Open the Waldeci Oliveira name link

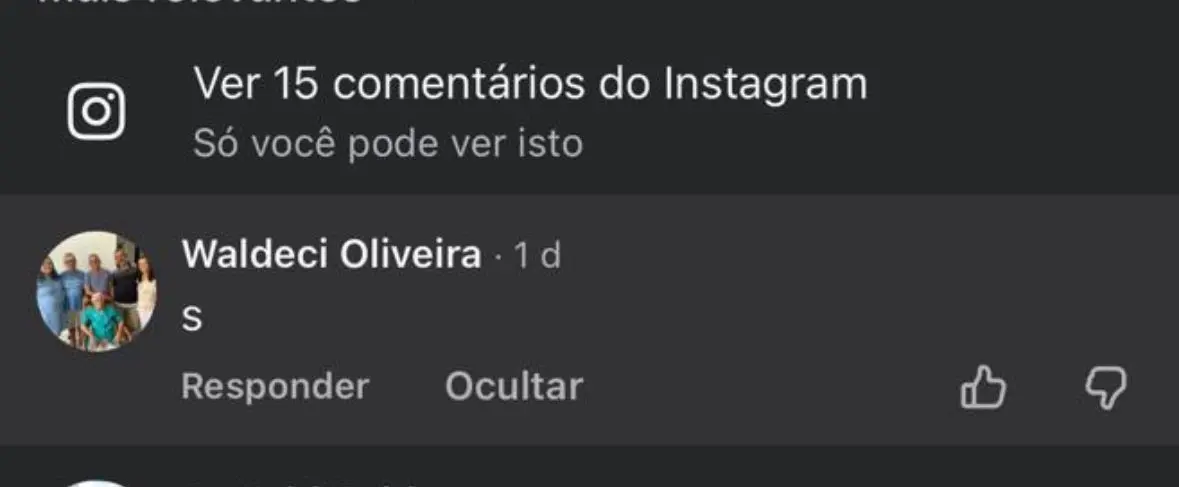pos(332,255)
